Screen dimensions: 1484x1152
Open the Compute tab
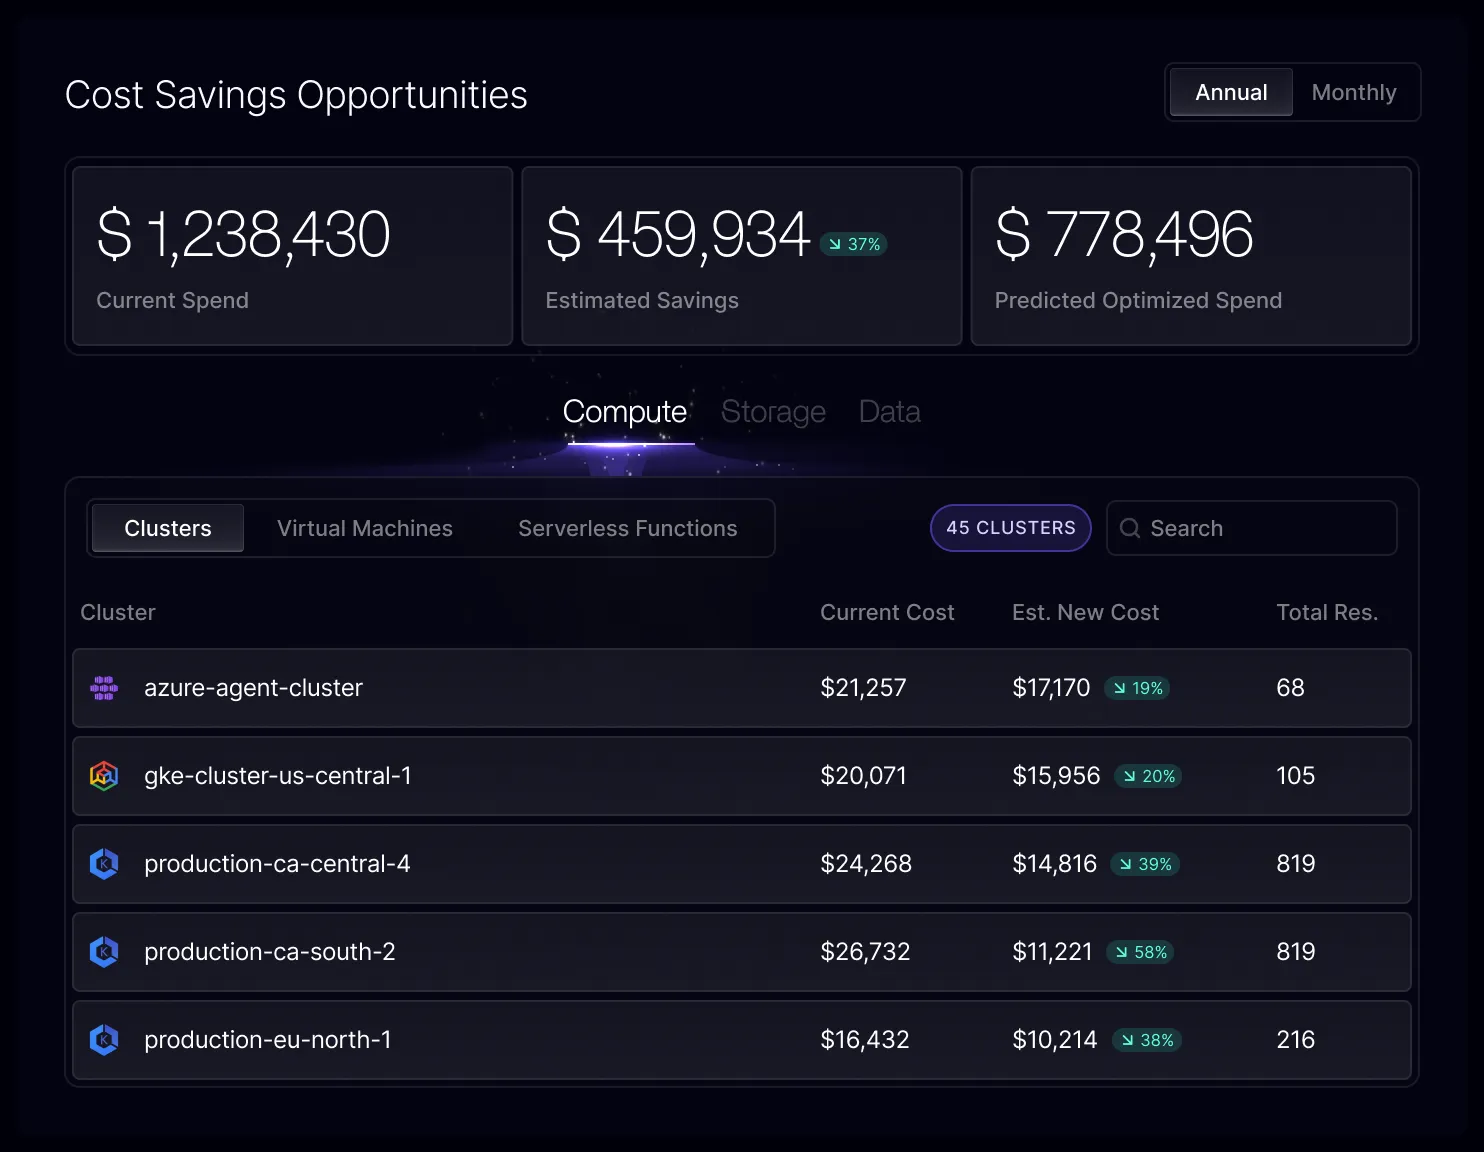[x=625, y=412]
